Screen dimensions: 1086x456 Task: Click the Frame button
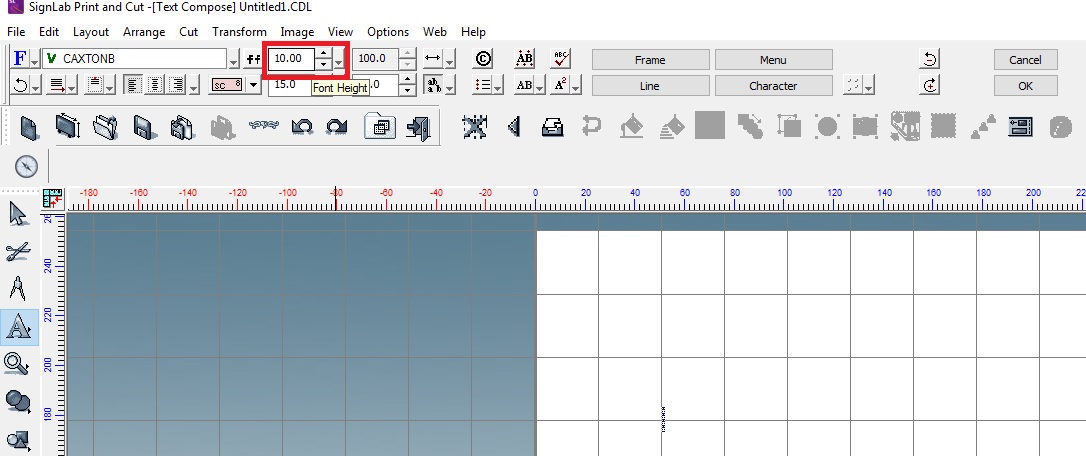(x=650, y=60)
